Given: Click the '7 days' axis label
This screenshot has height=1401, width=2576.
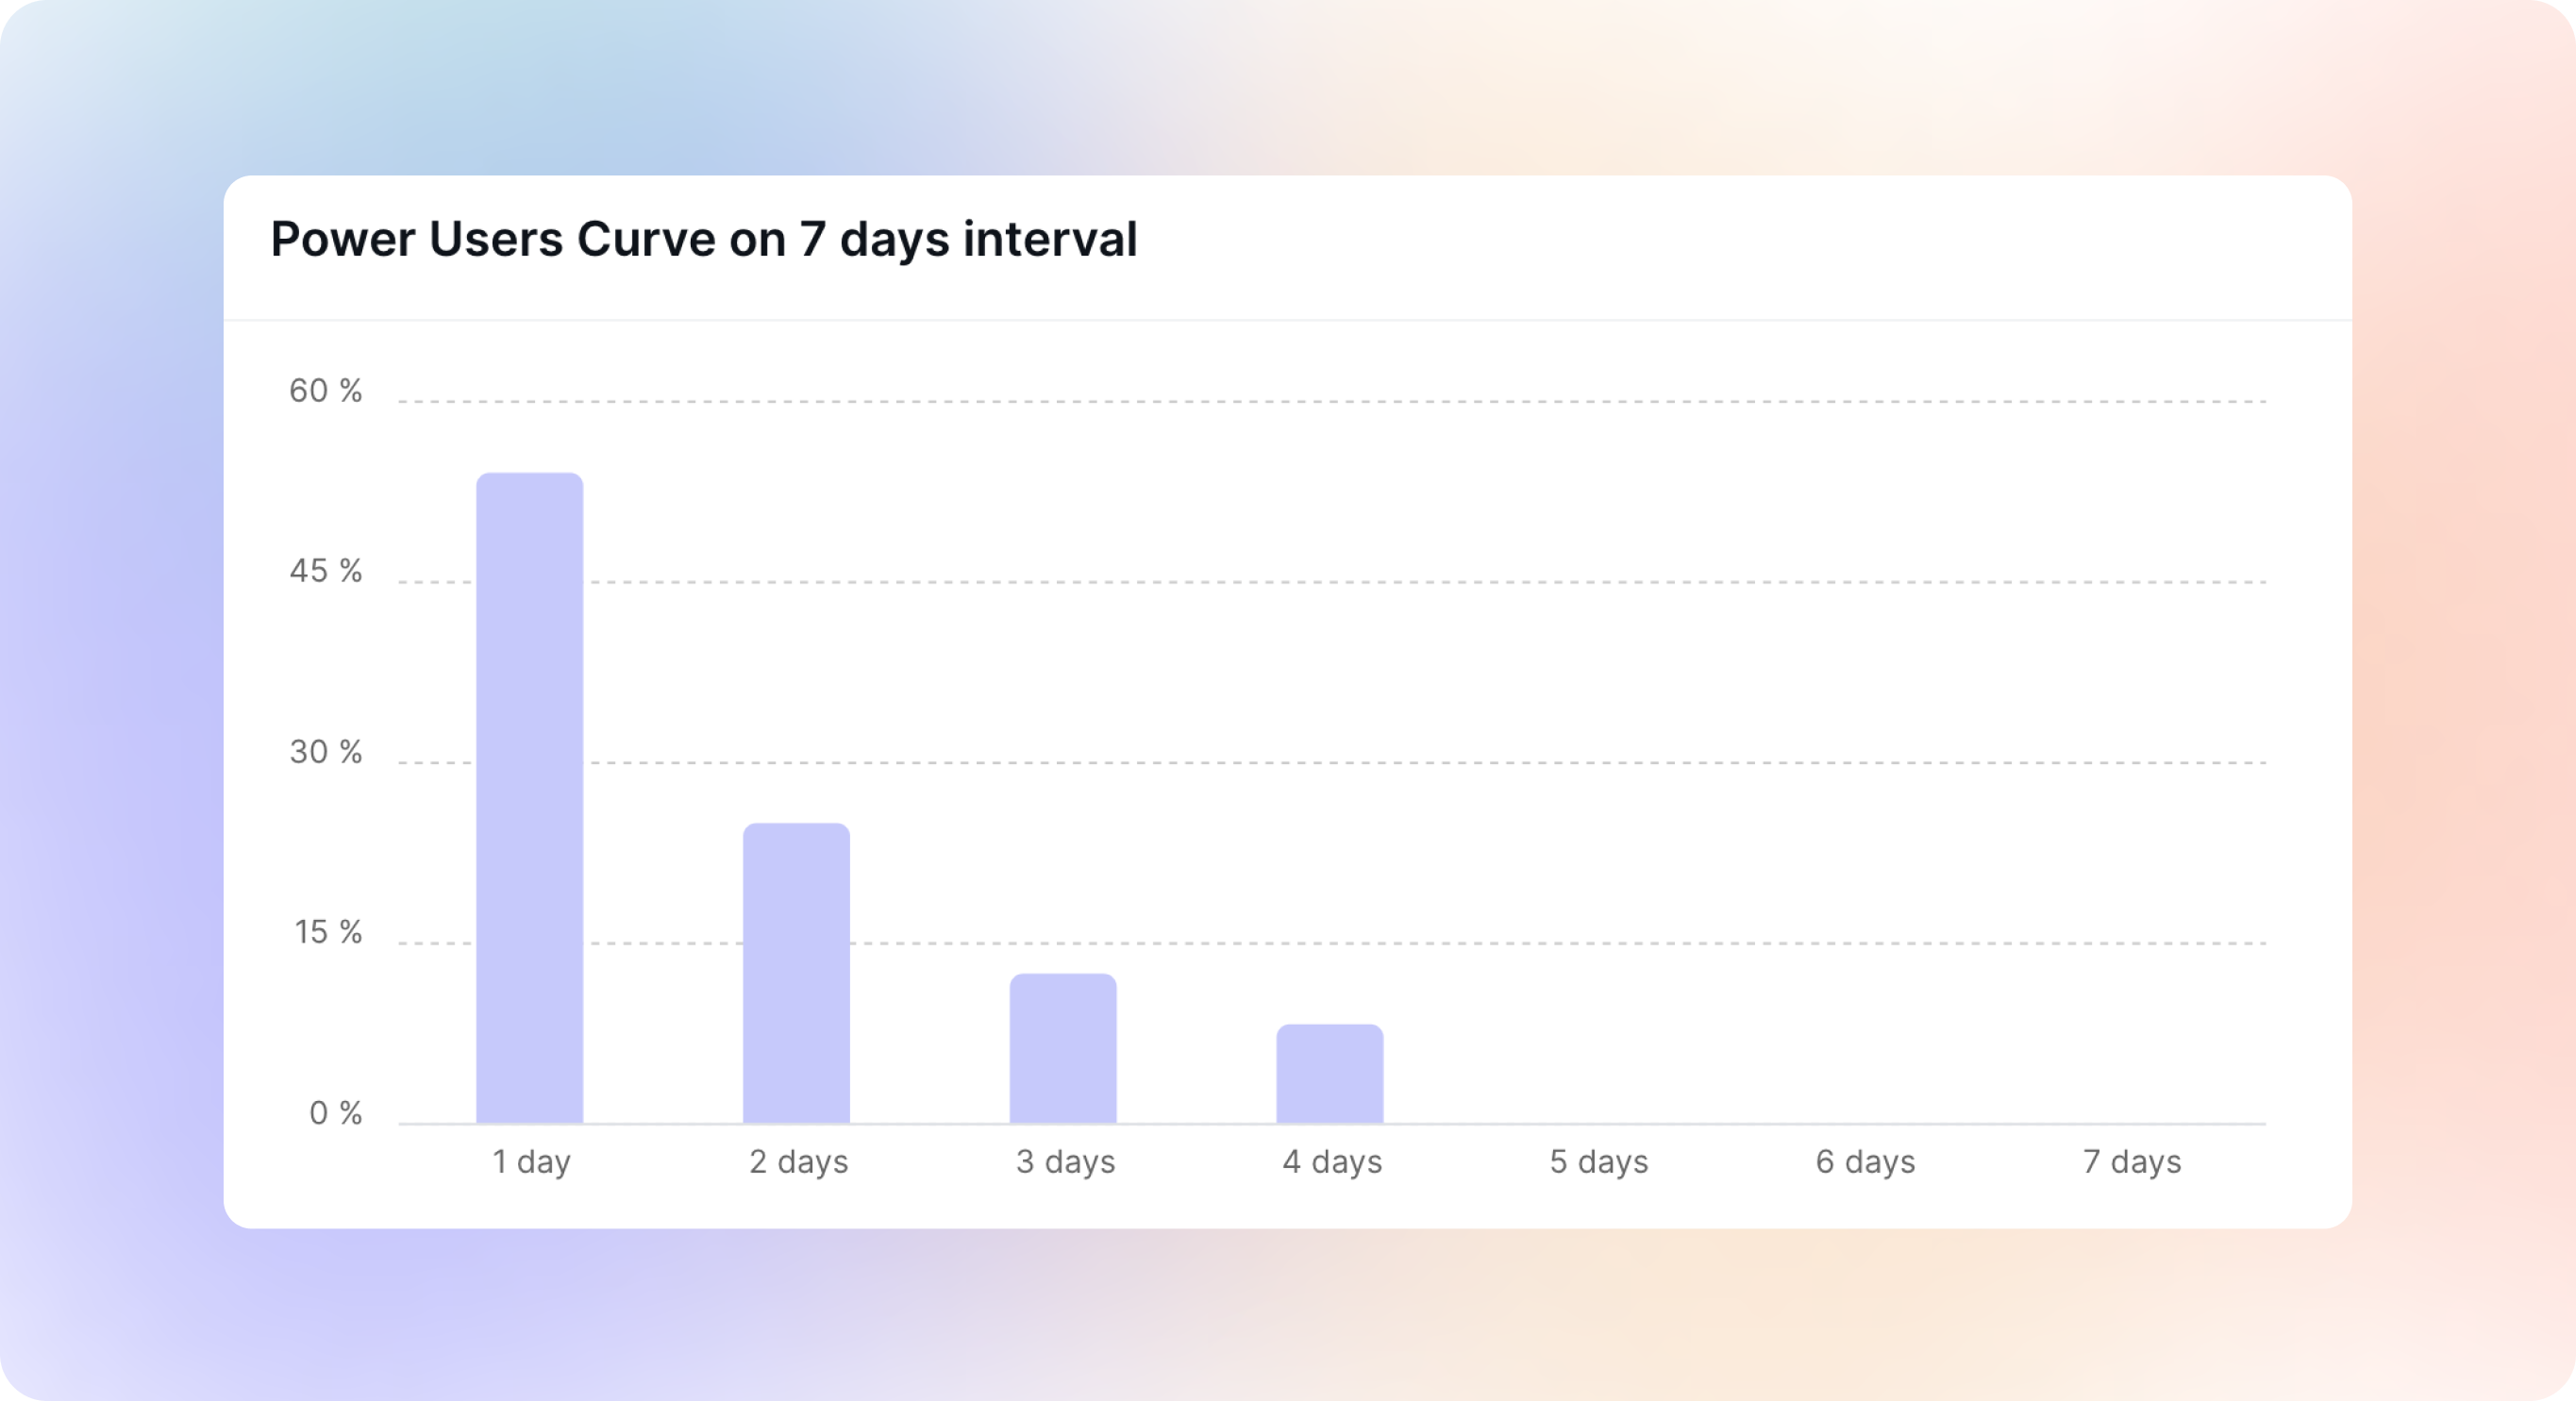Looking at the screenshot, I should point(2132,1161).
